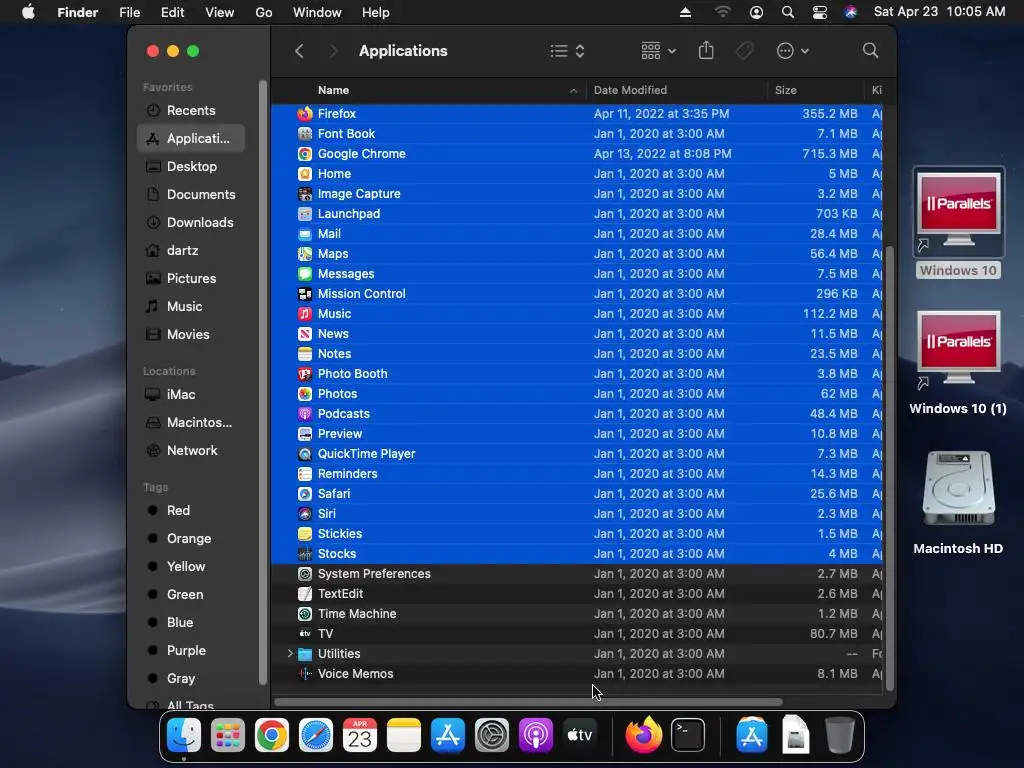Screen dimensions: 1024x768
Task: Click the TV app row
Action: click(577, 633)
